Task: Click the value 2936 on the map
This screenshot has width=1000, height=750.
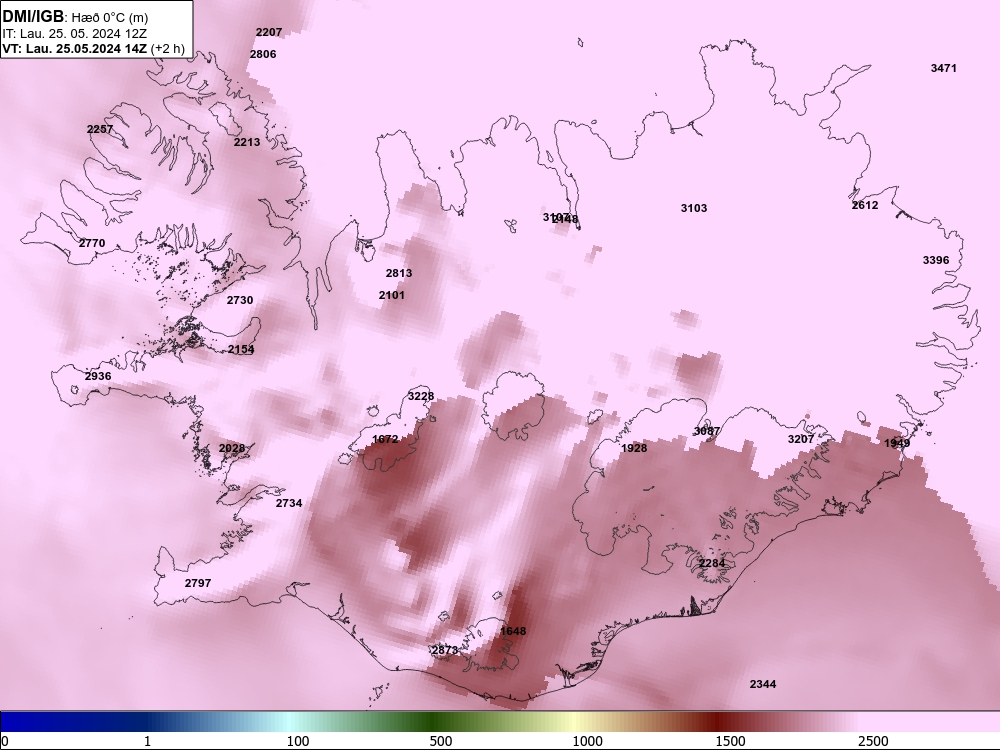Action: (x=98, y=376)
